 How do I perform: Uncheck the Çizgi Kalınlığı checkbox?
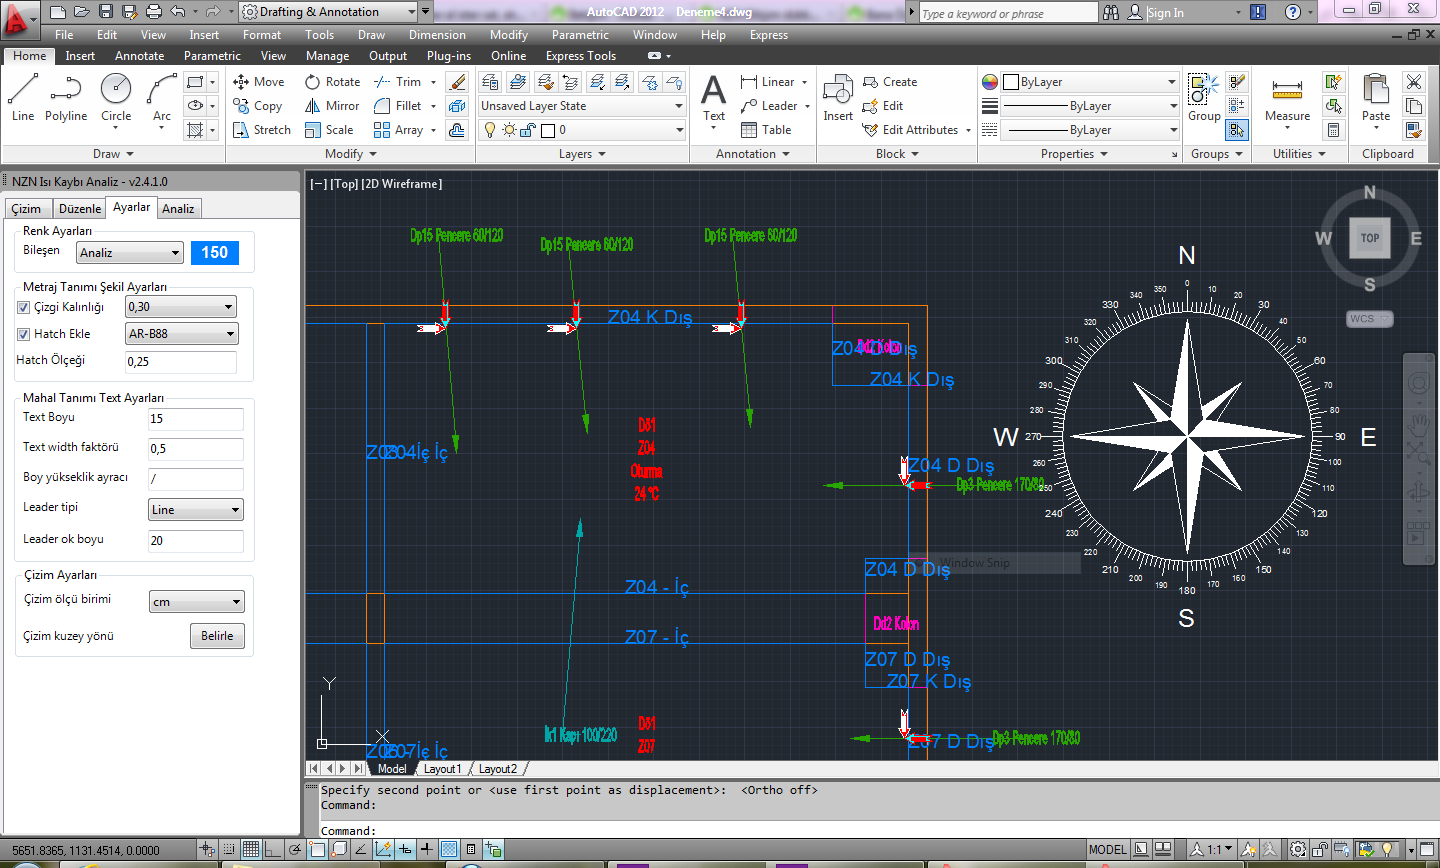pyautogui.click(x=24, y=307)
